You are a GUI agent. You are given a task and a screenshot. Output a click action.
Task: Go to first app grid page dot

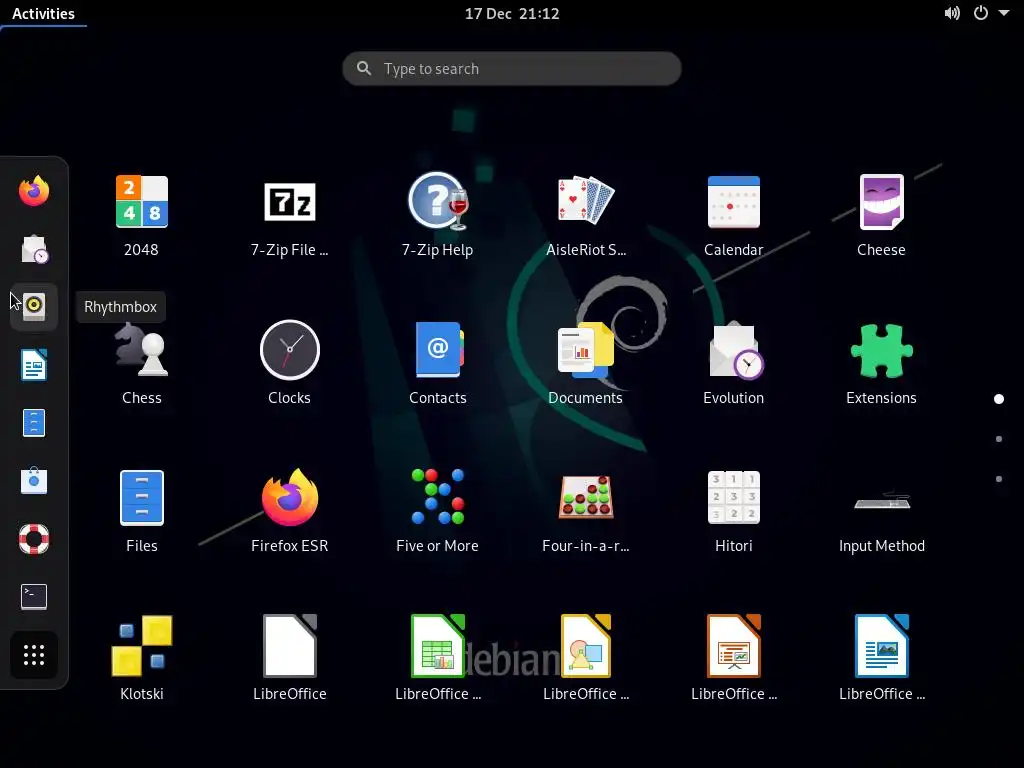[999, 399]
